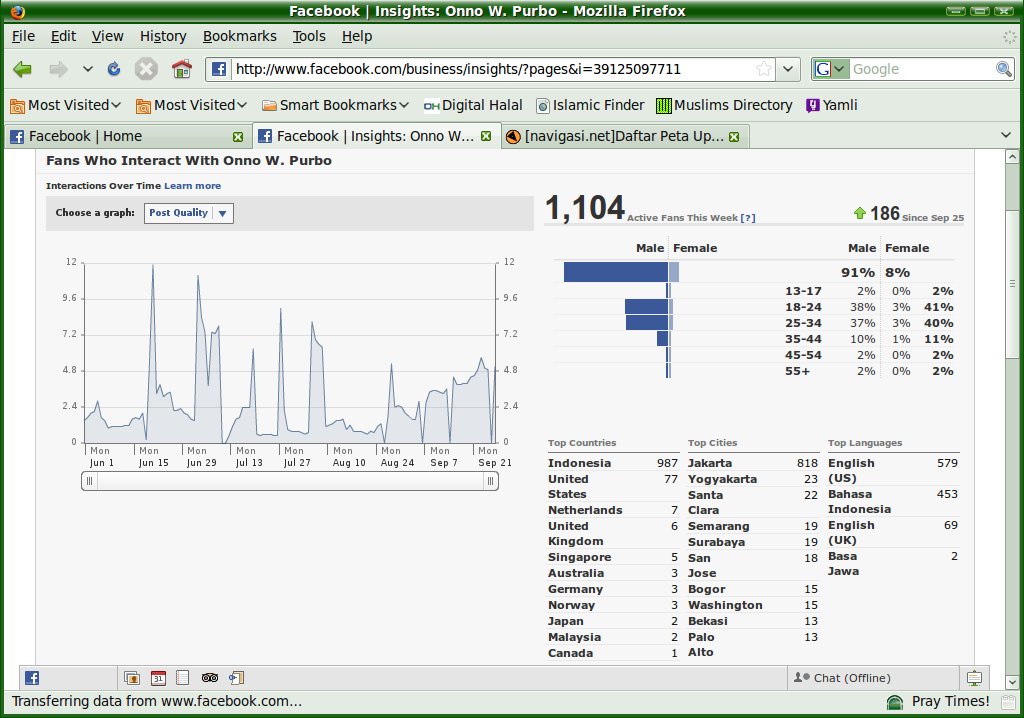The image size is (1024, 718).
Task: Click the Stop loading icon
Action: pyautogui.click(x=147, y=69)
